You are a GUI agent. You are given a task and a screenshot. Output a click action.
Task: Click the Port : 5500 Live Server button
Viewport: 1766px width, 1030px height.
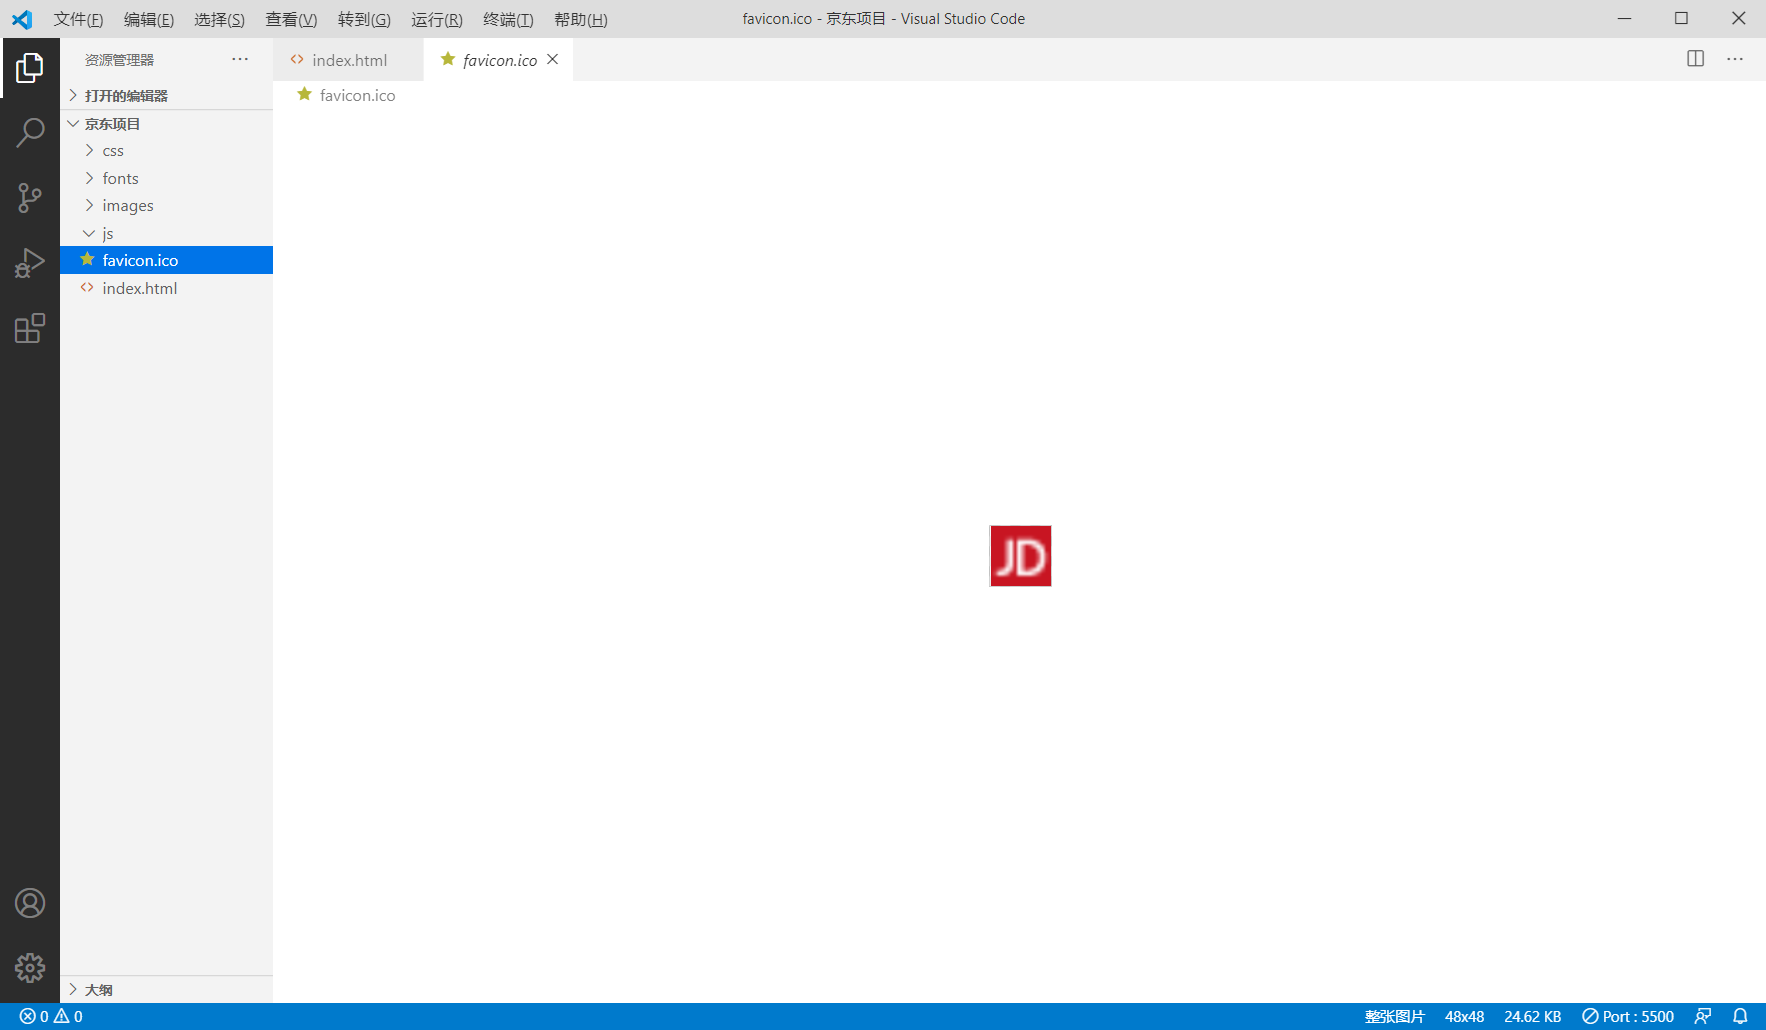(1628, 1016)
